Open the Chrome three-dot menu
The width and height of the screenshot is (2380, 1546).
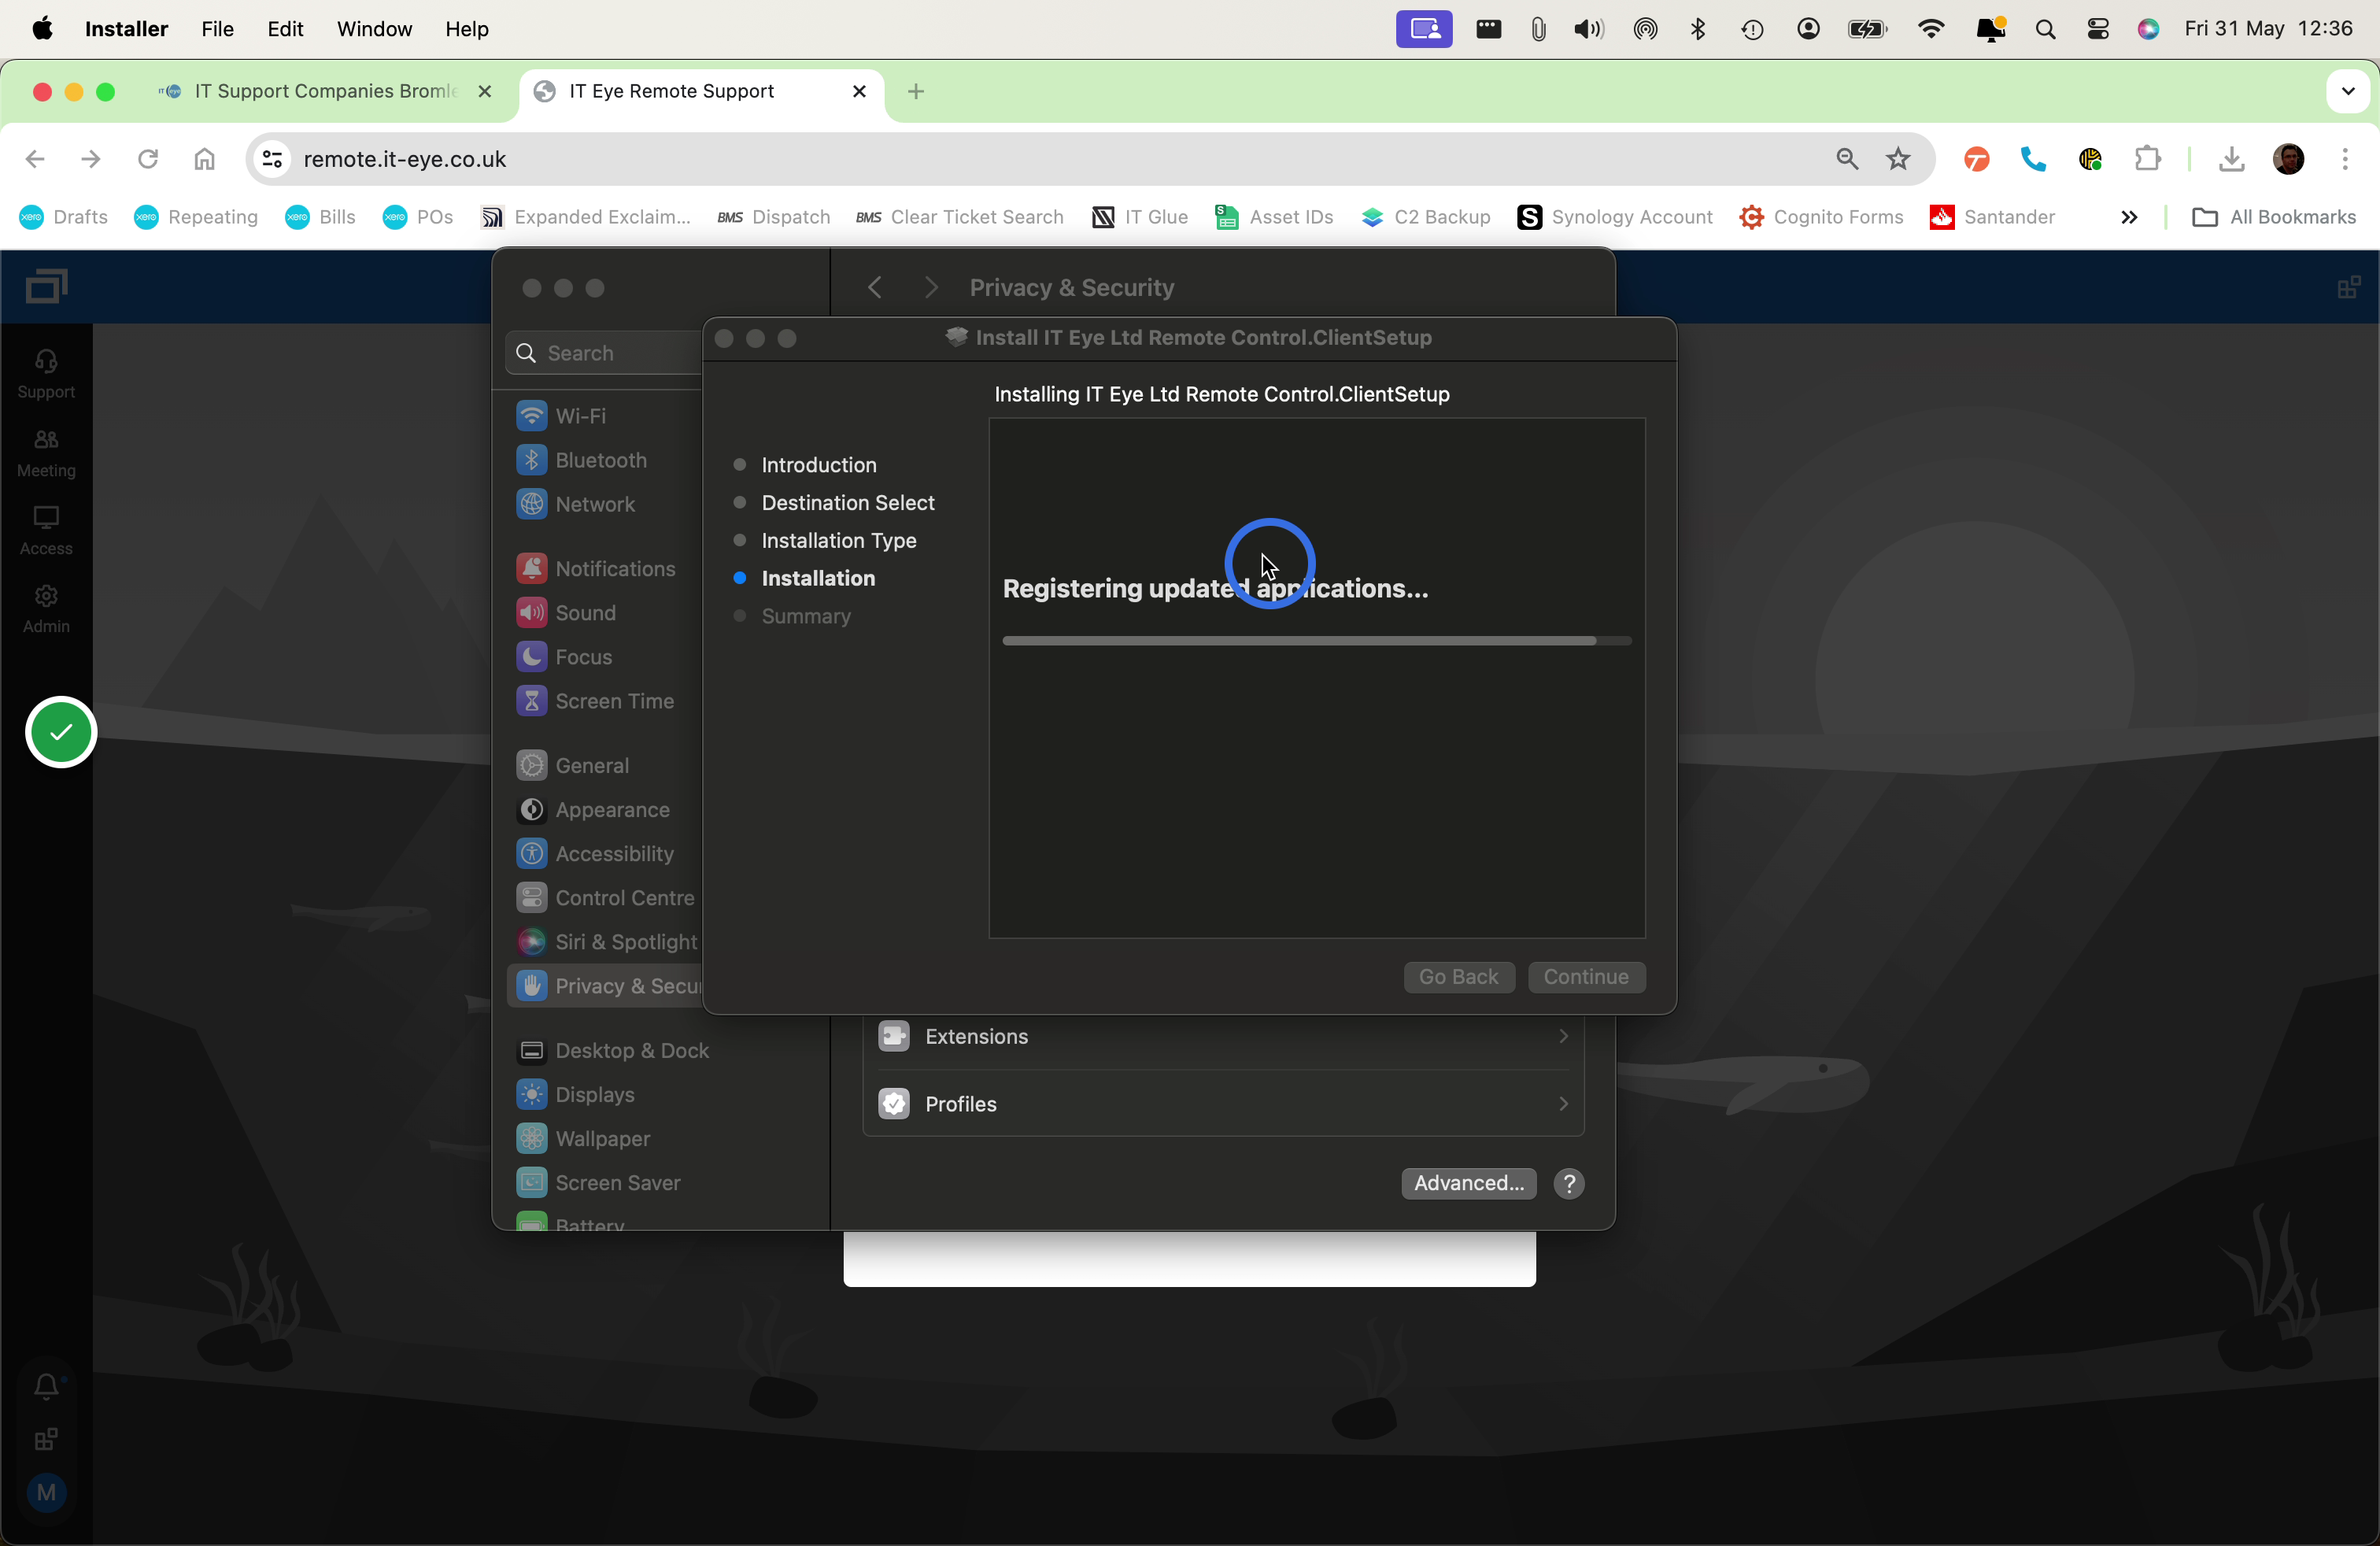click(x=2344, y=159)
